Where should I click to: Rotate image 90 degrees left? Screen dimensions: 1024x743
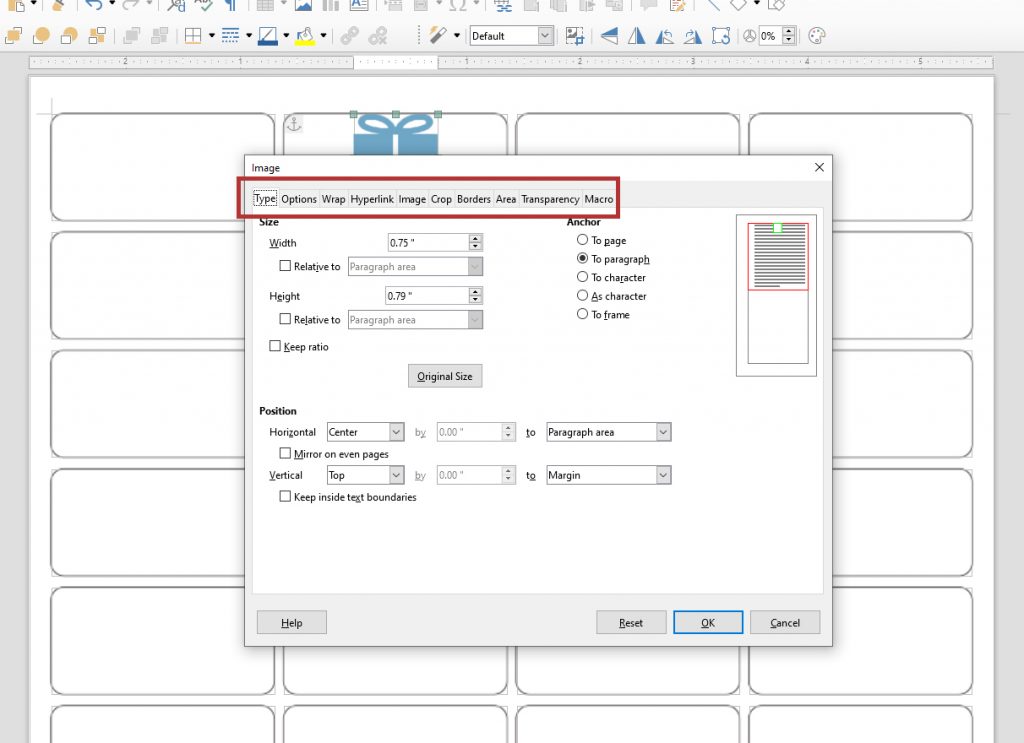tap(664, 36)
